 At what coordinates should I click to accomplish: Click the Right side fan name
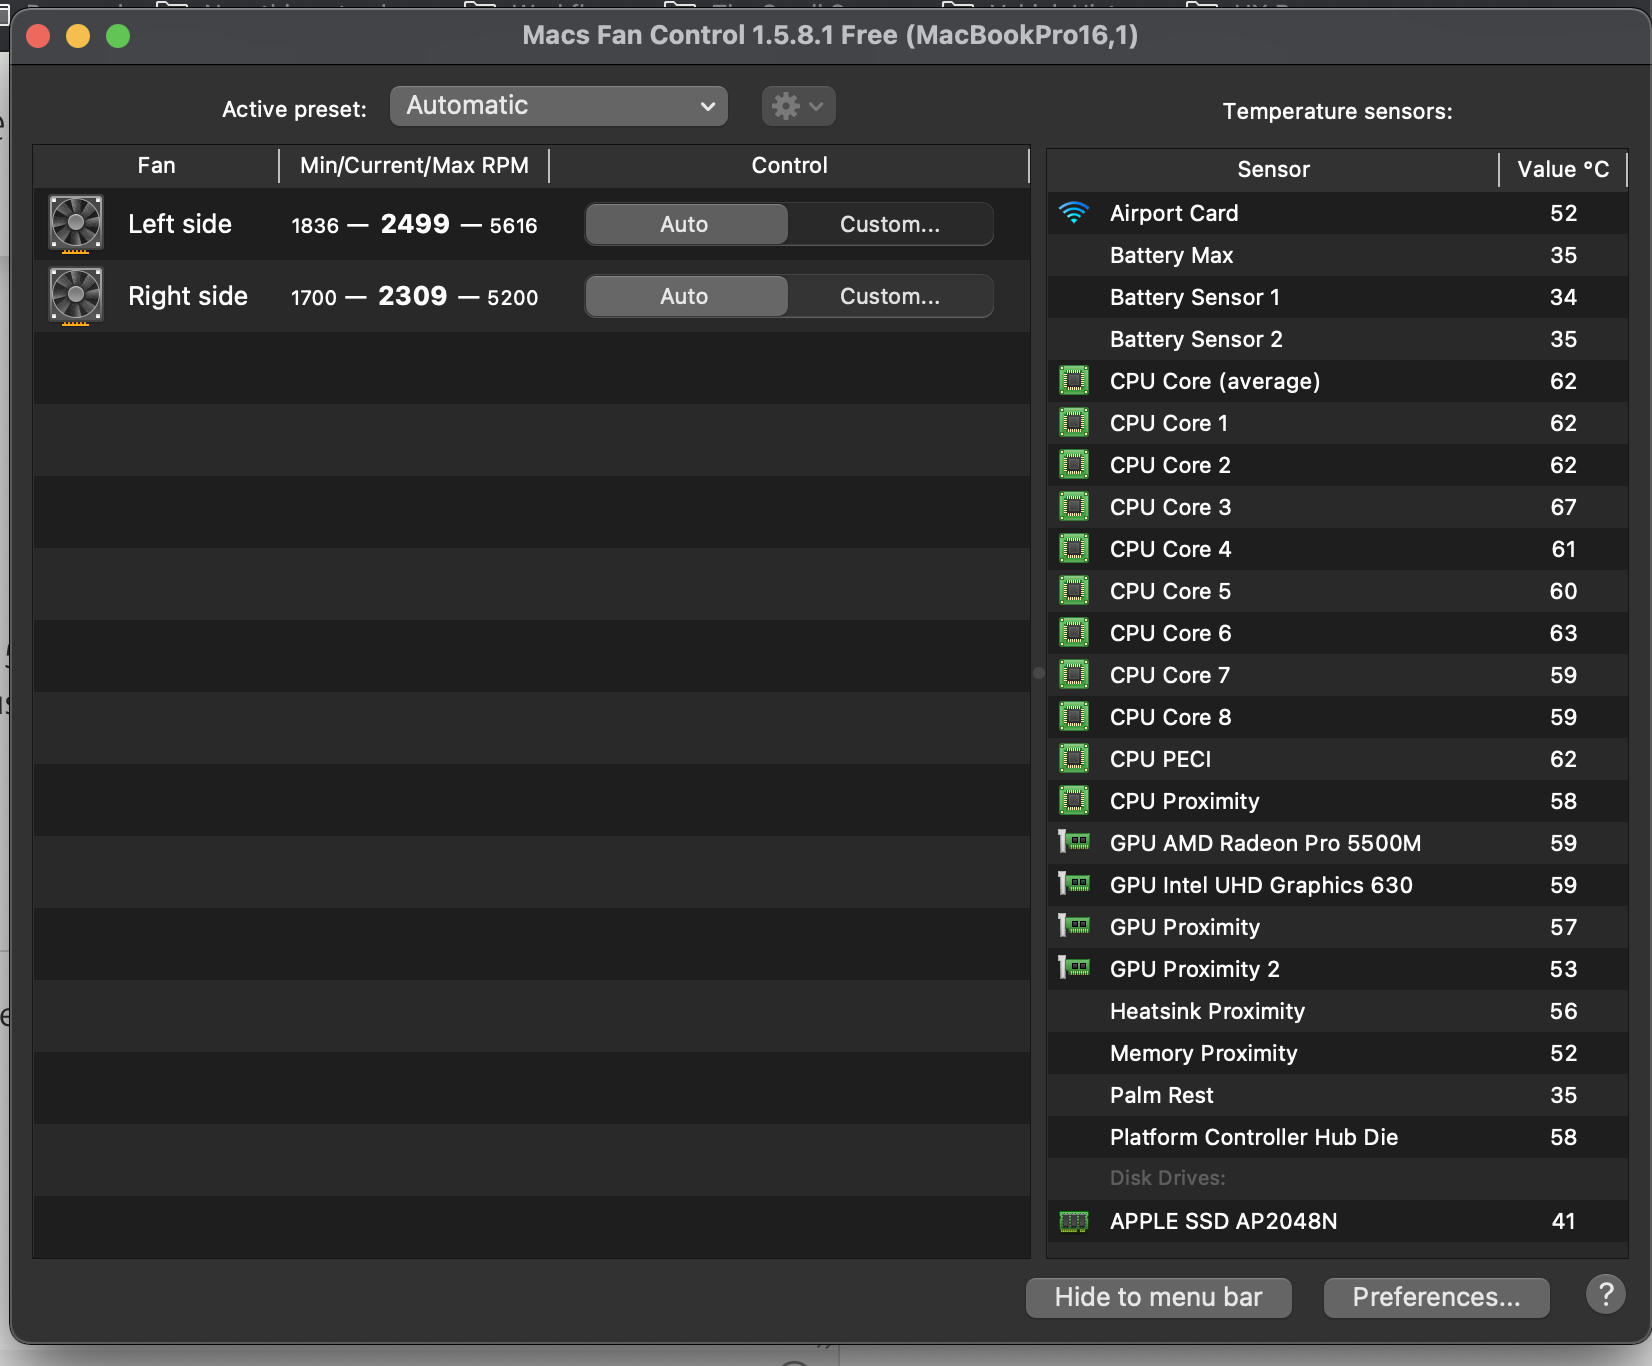[x=188, y=296]
